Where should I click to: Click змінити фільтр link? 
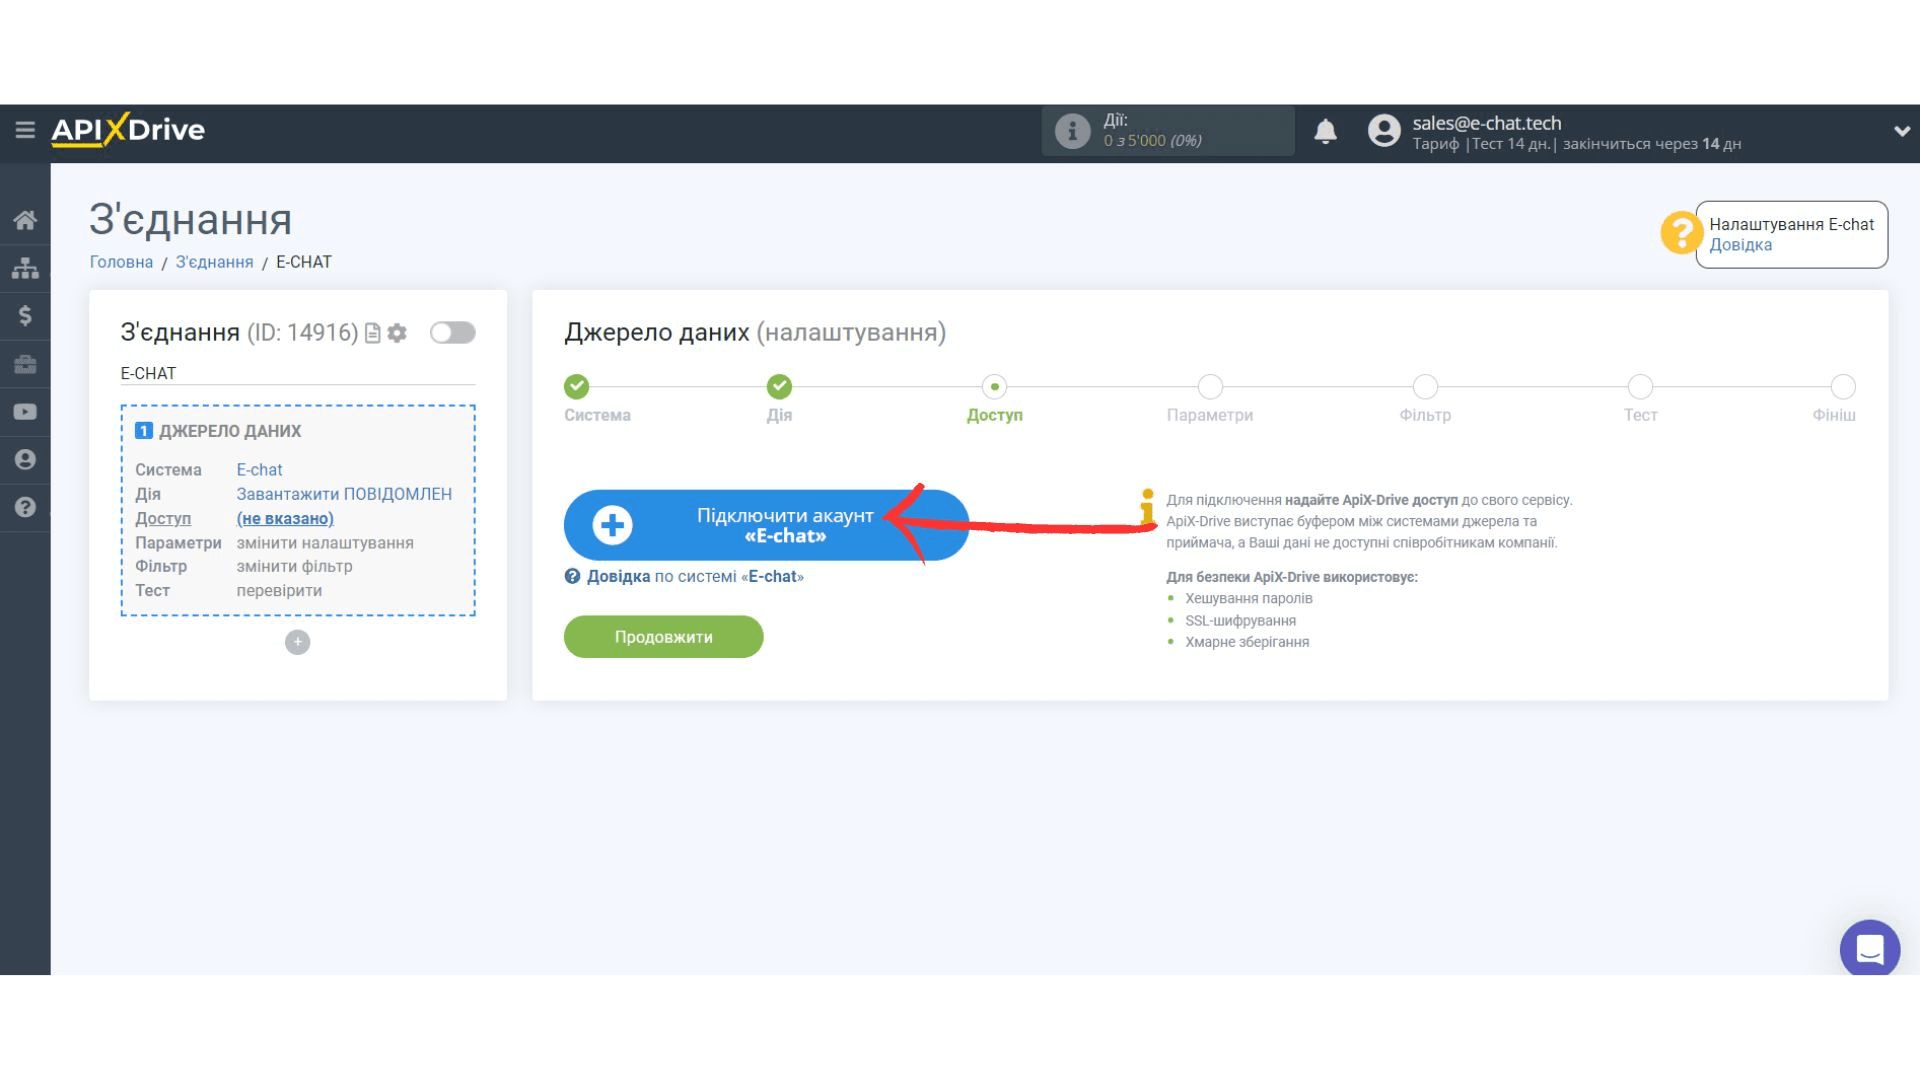(294, 566)
